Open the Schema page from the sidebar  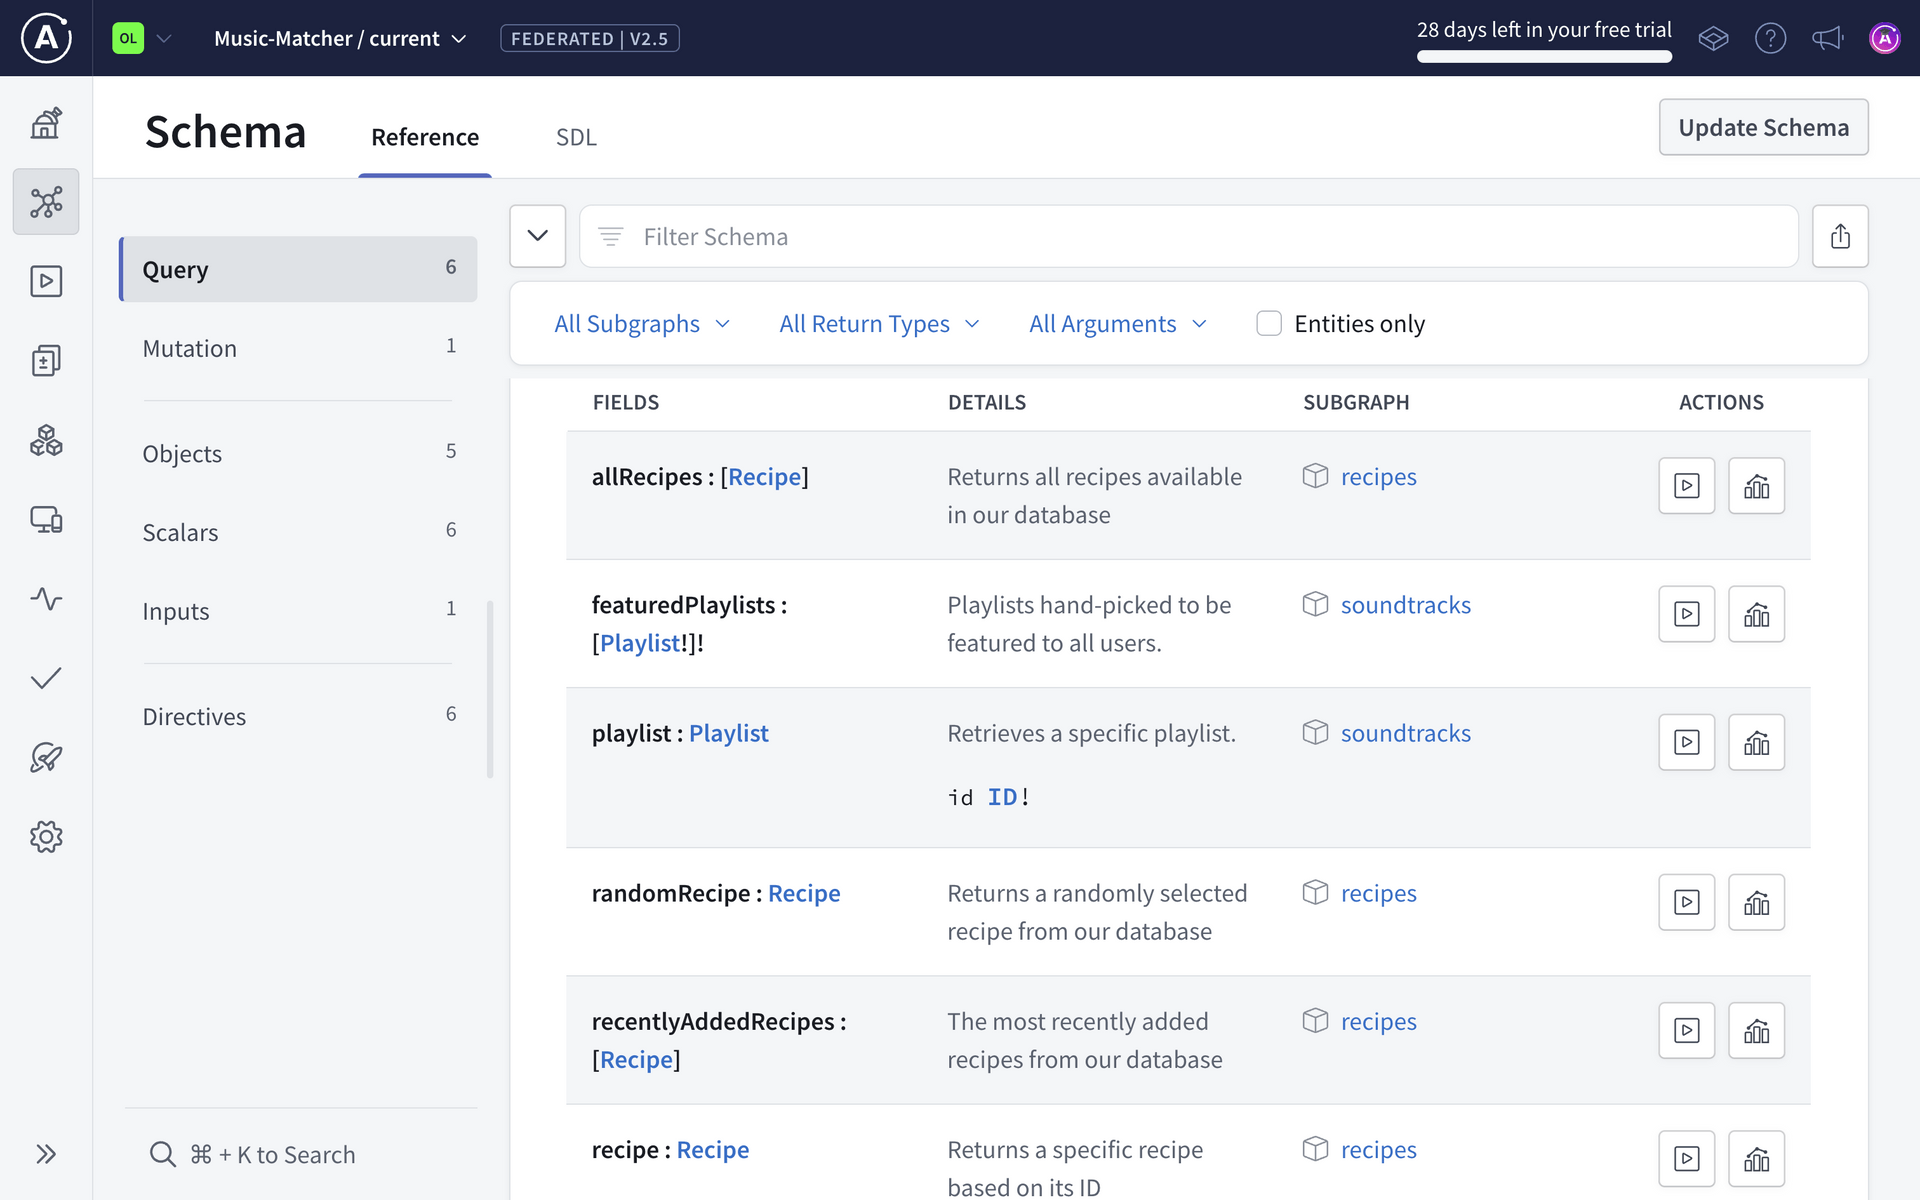[46, 201]
